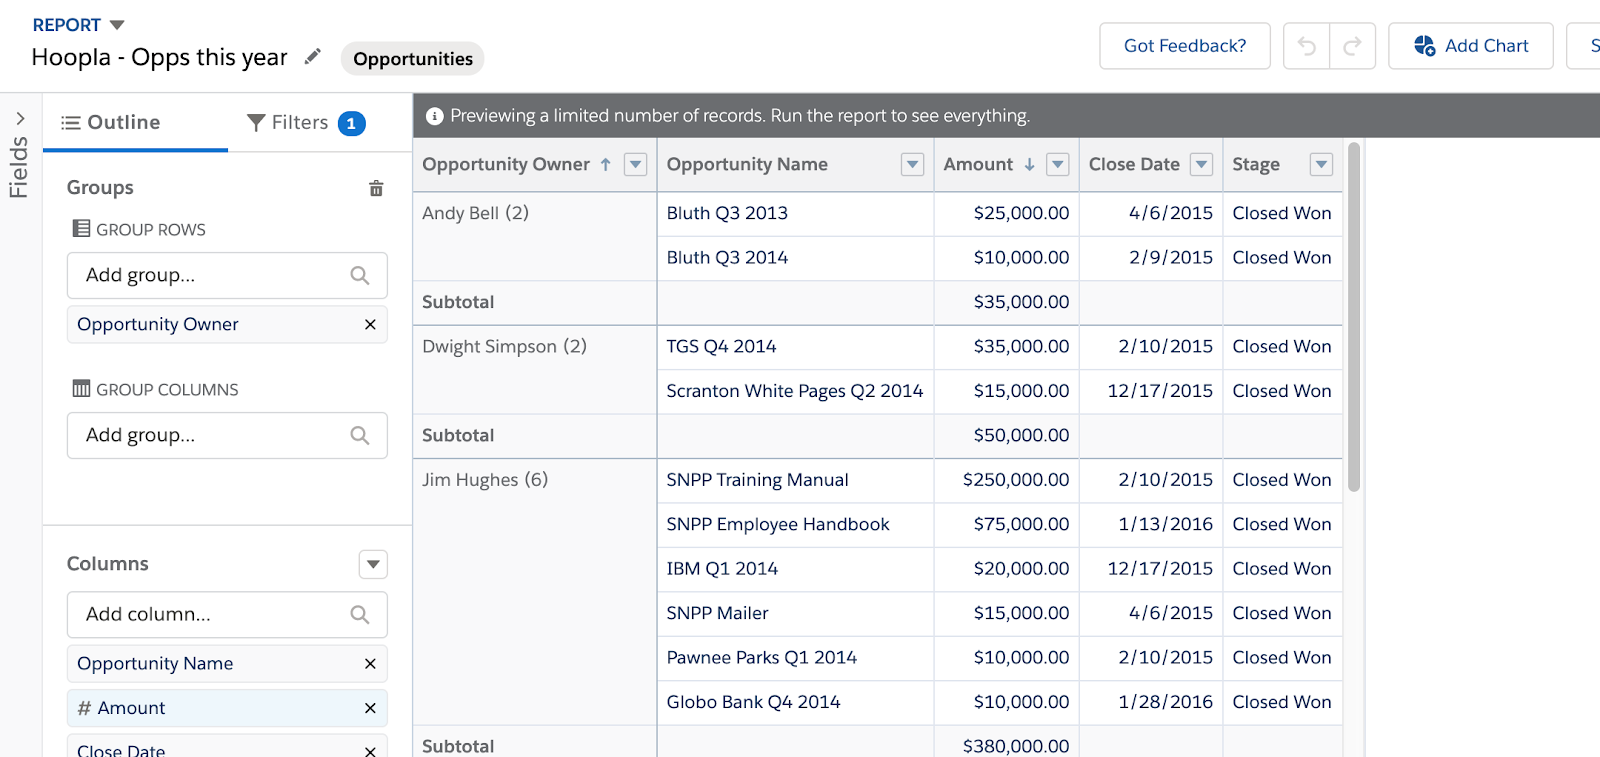Screen dimensions: 1600x757
Task: Click the Got Feedback? button
Action: tap(1185, 46)
